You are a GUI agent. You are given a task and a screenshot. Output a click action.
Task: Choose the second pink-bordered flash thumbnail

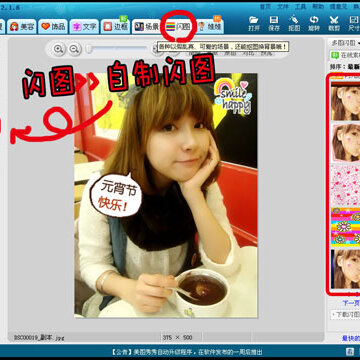(345, 142)
